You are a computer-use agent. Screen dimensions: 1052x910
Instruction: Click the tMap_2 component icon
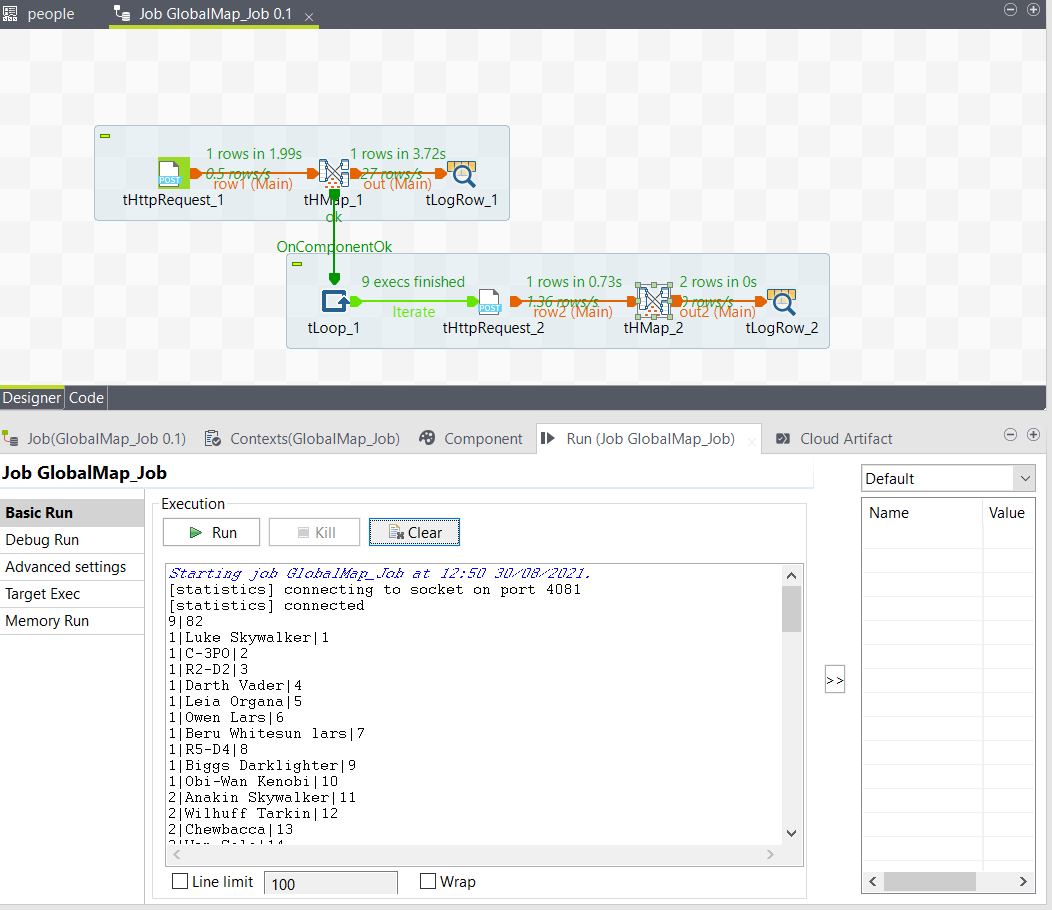pos(653,301)
